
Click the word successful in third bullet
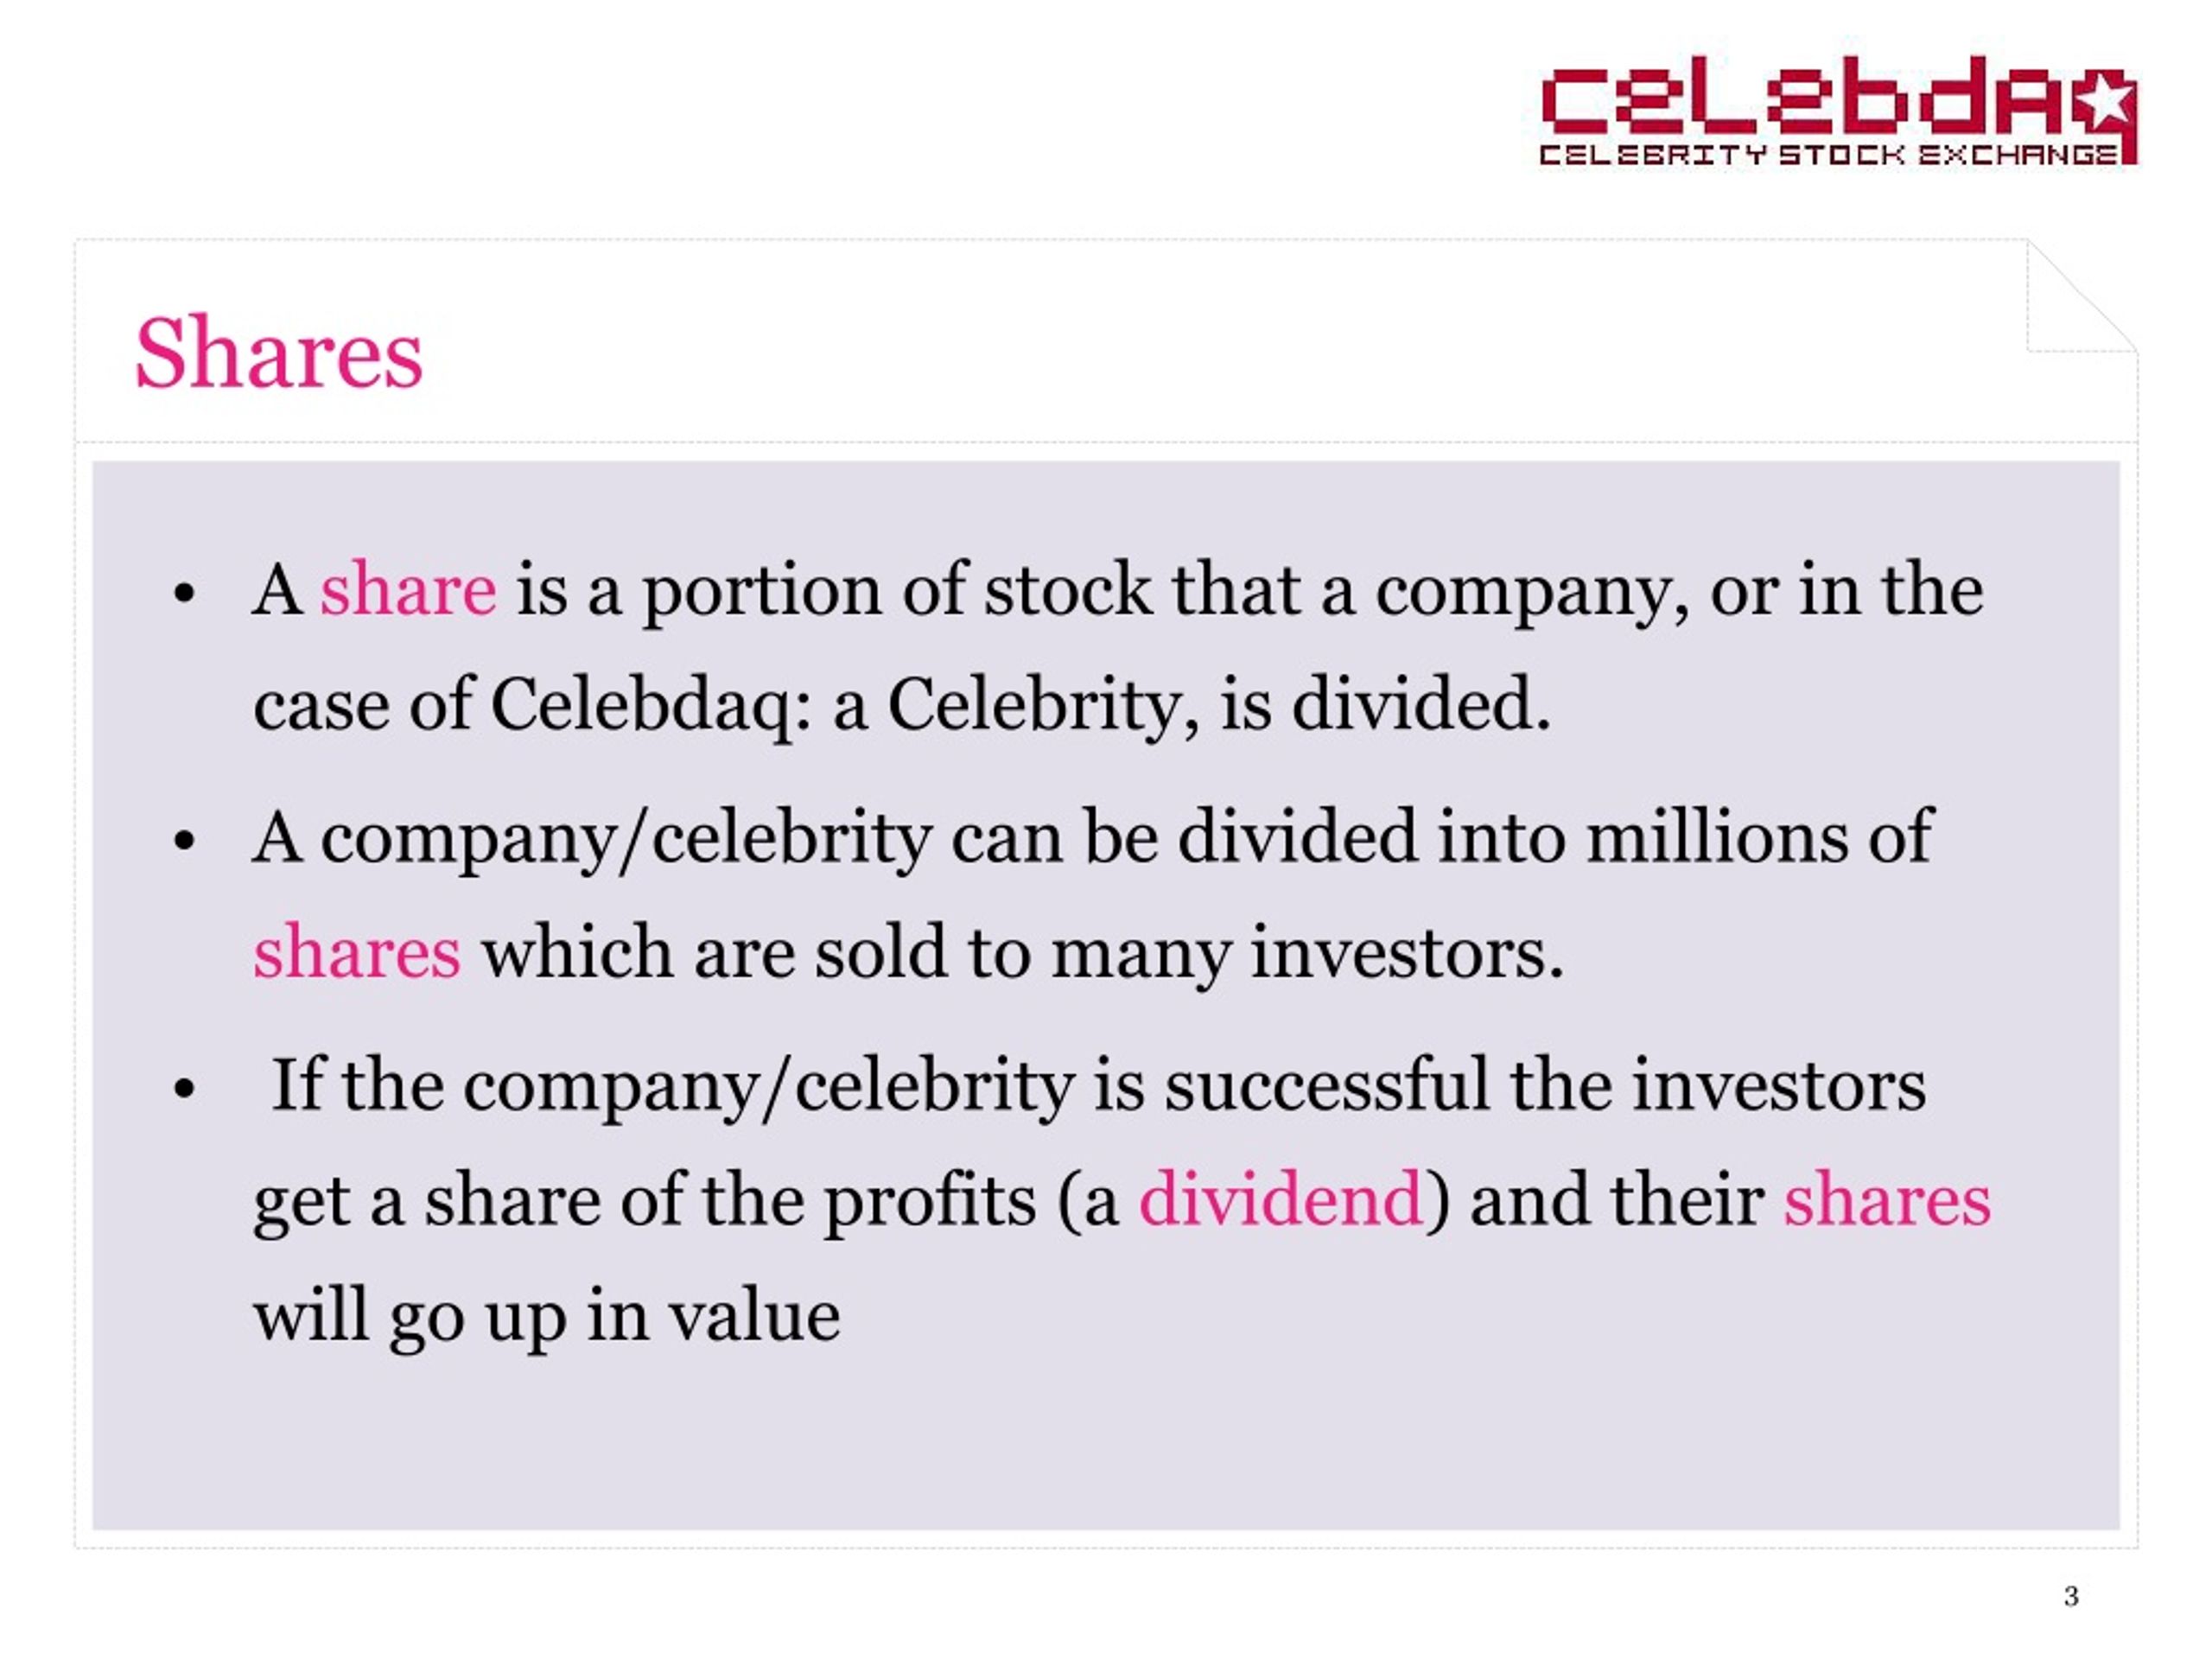(x=1327, y=1084)
